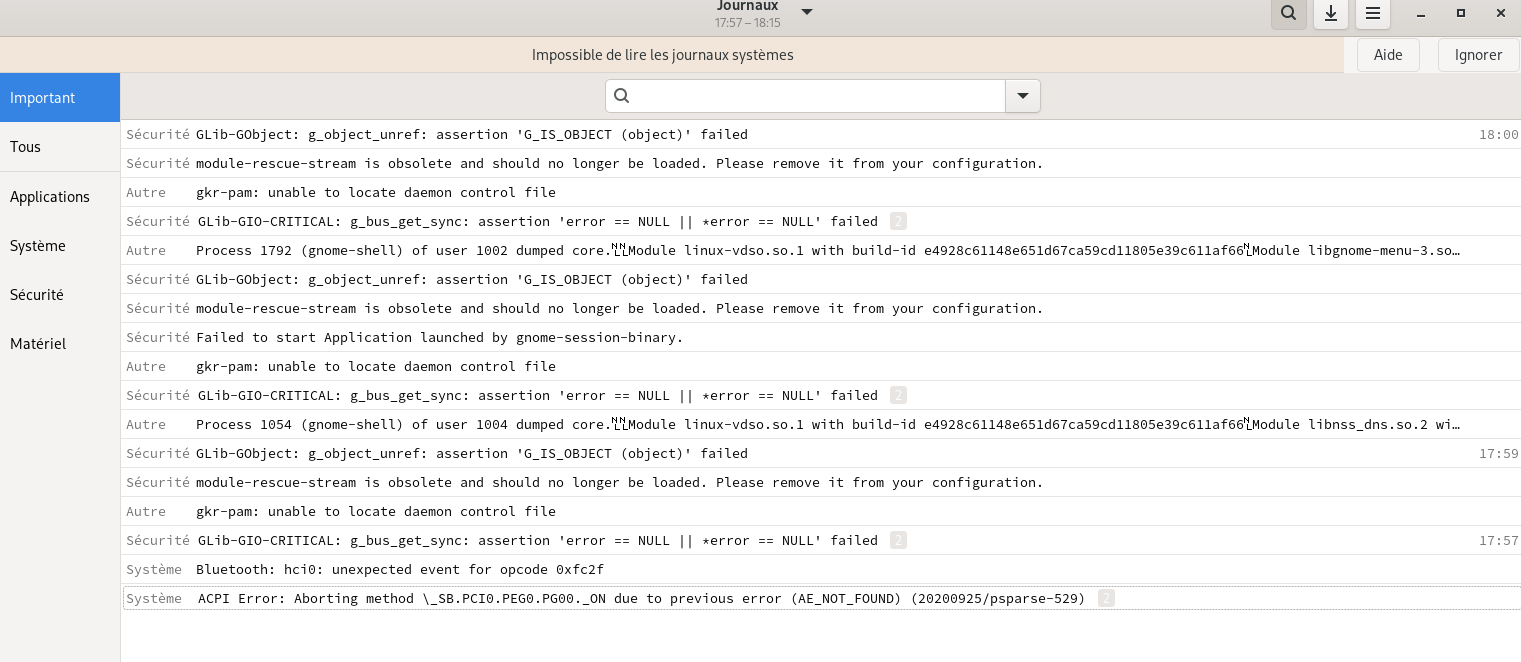Toggle the search magnifier button in header
The height and width of the screenshot is (662, 1521).
[x=1289, y=13]
